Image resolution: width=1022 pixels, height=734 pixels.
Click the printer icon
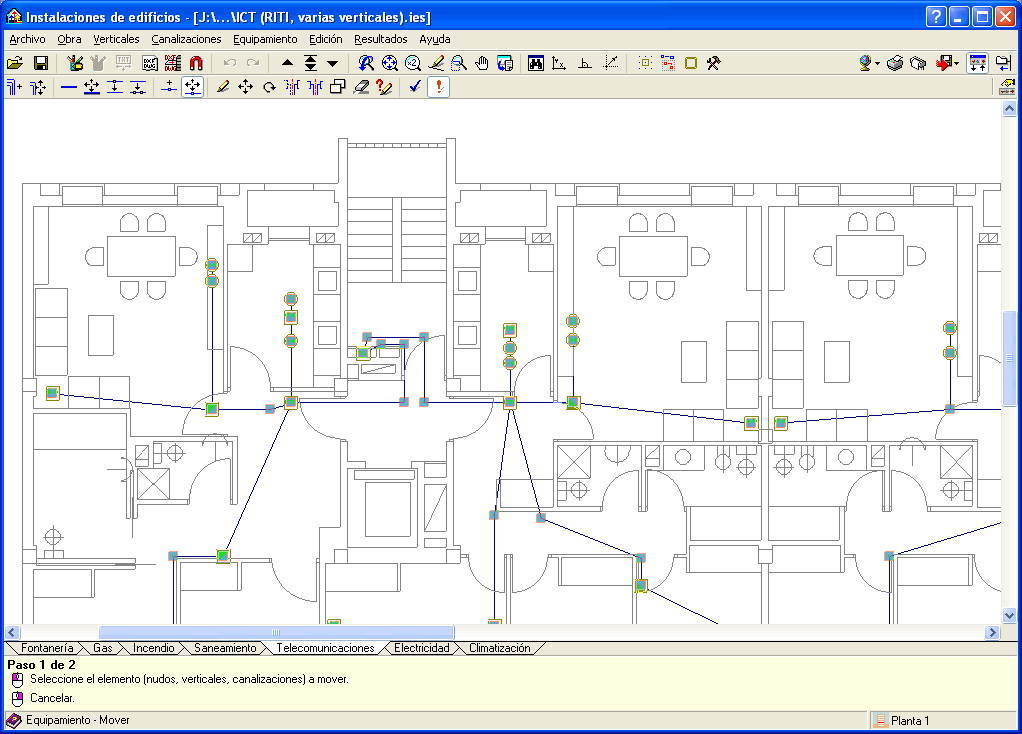click(894, 63)
